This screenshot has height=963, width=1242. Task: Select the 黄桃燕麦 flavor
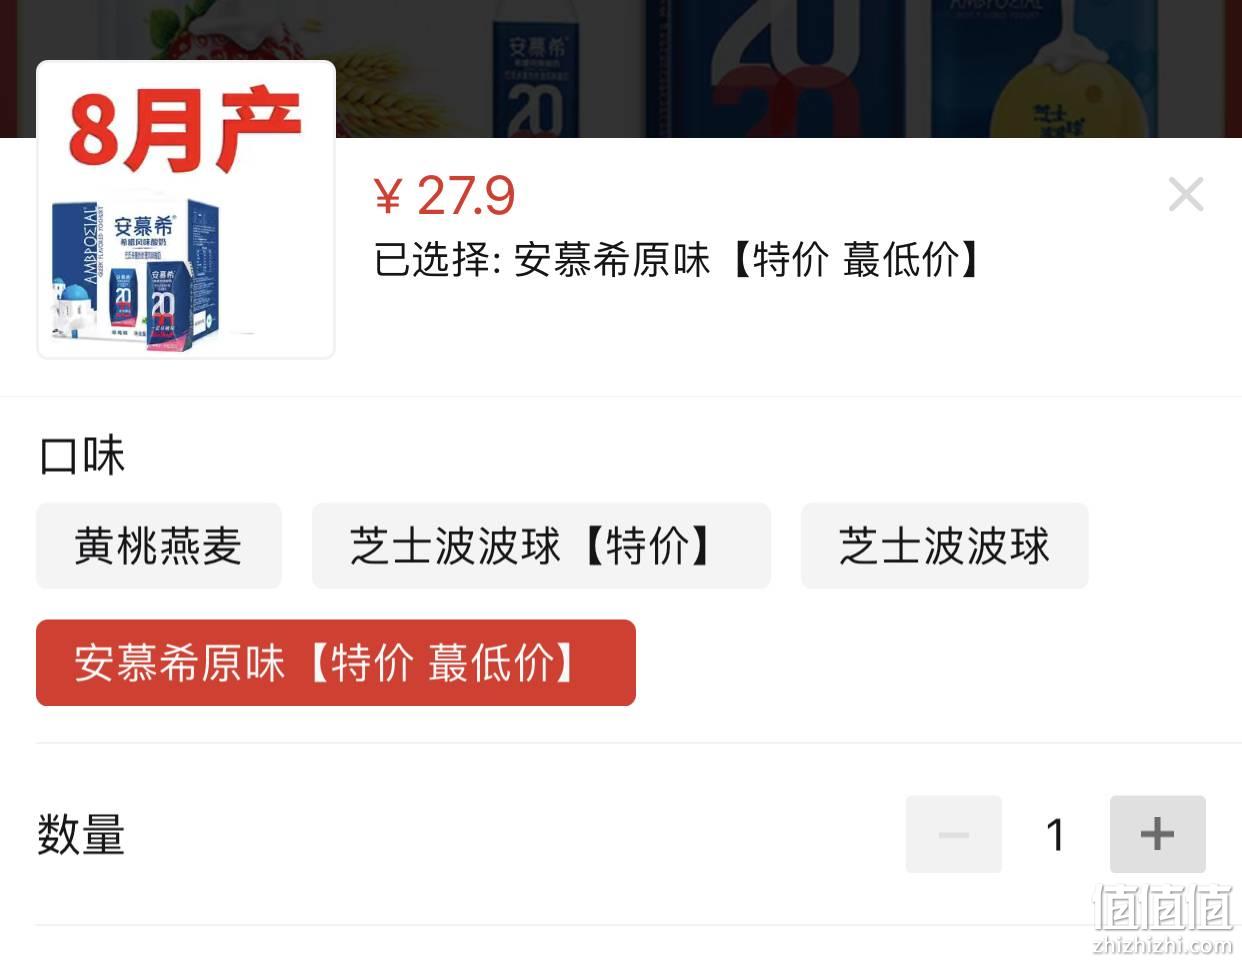159,546
